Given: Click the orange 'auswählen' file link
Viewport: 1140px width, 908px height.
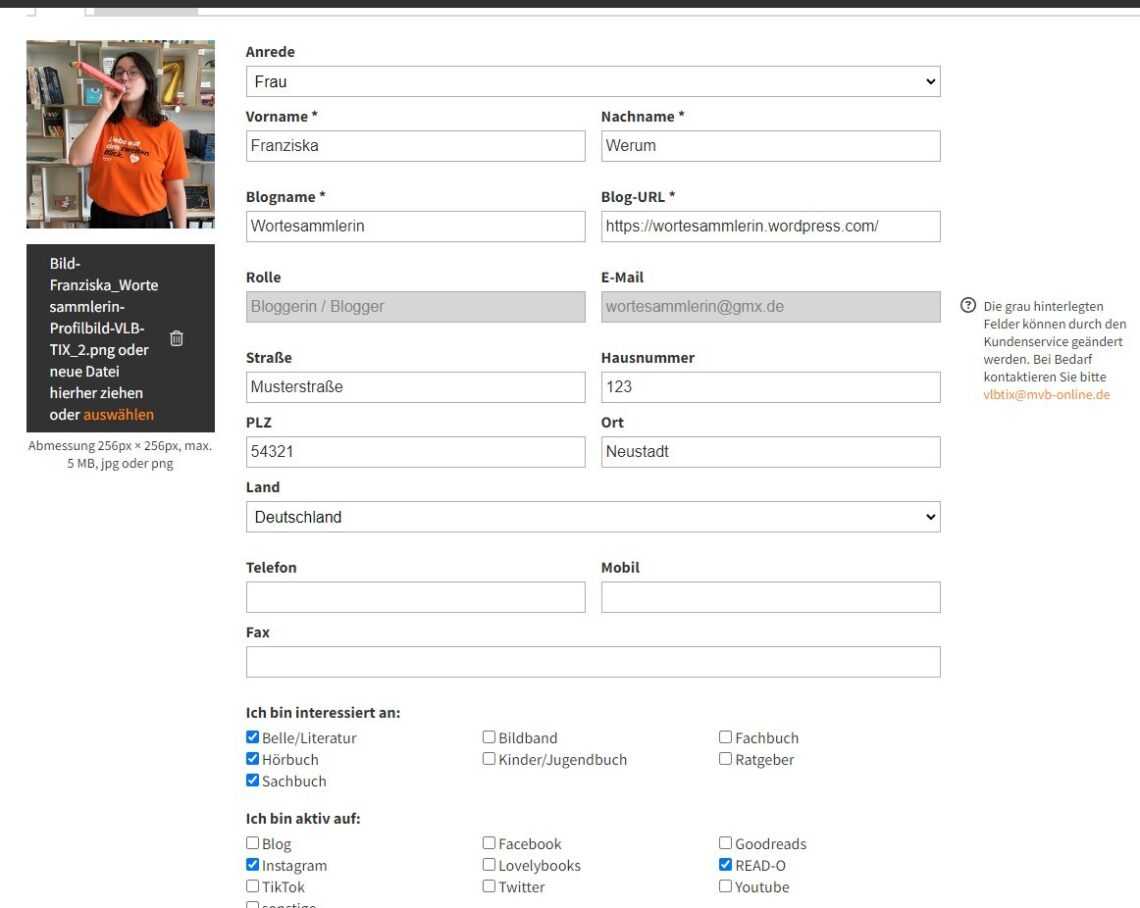Looking at the screenshot, I should point(118,414).
